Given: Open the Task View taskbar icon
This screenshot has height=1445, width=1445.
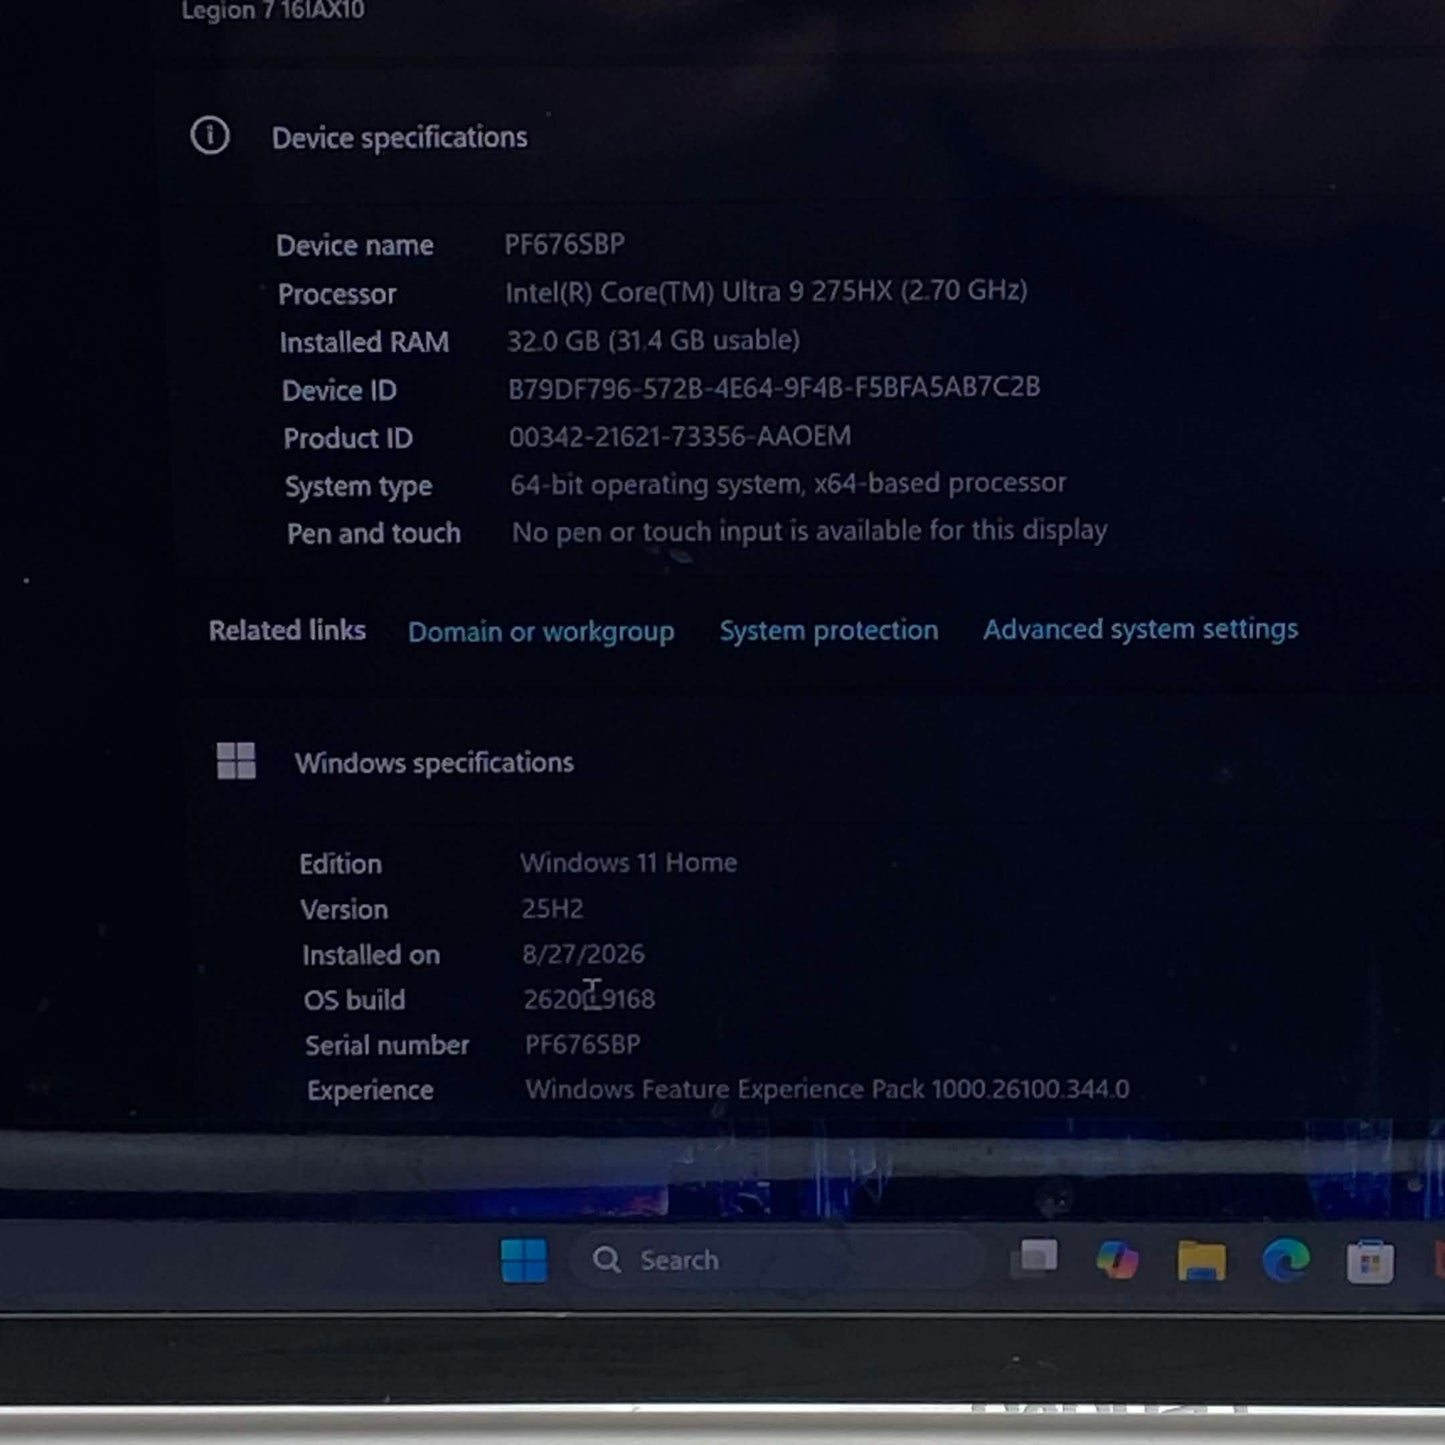Looking at the screenshot, I should tap(1035, 1258).
